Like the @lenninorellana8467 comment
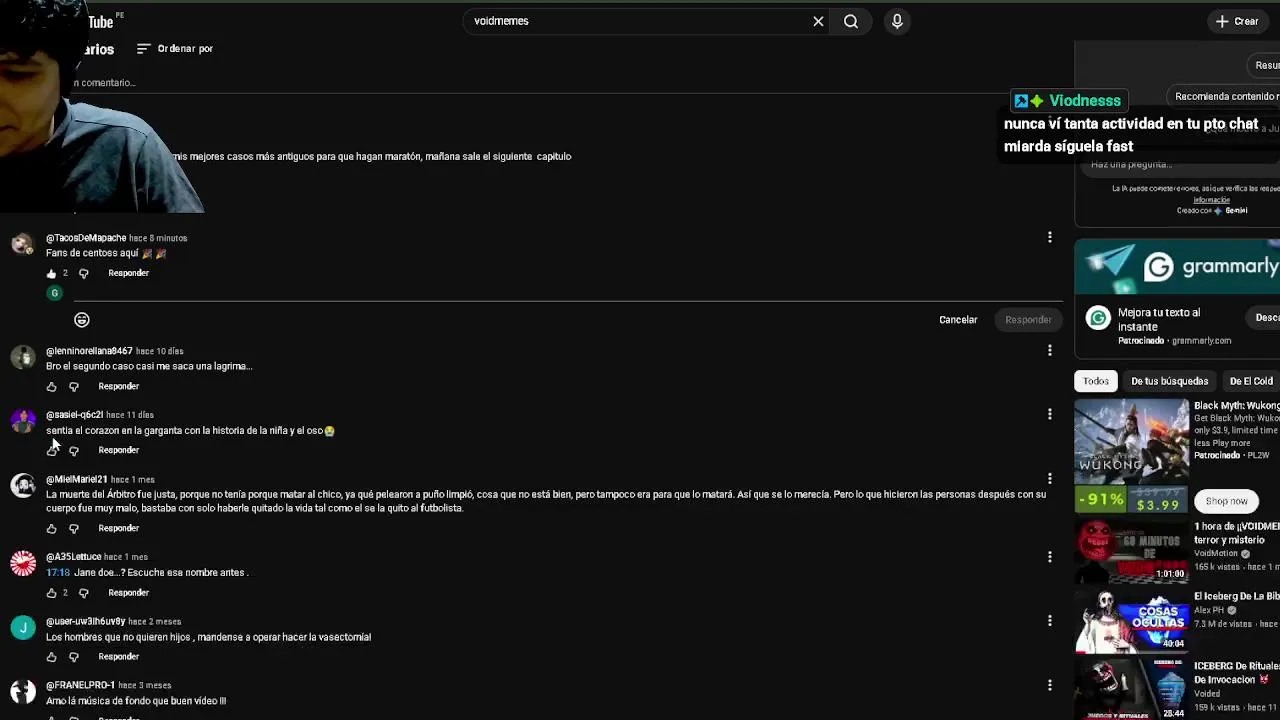 point(52,386)
